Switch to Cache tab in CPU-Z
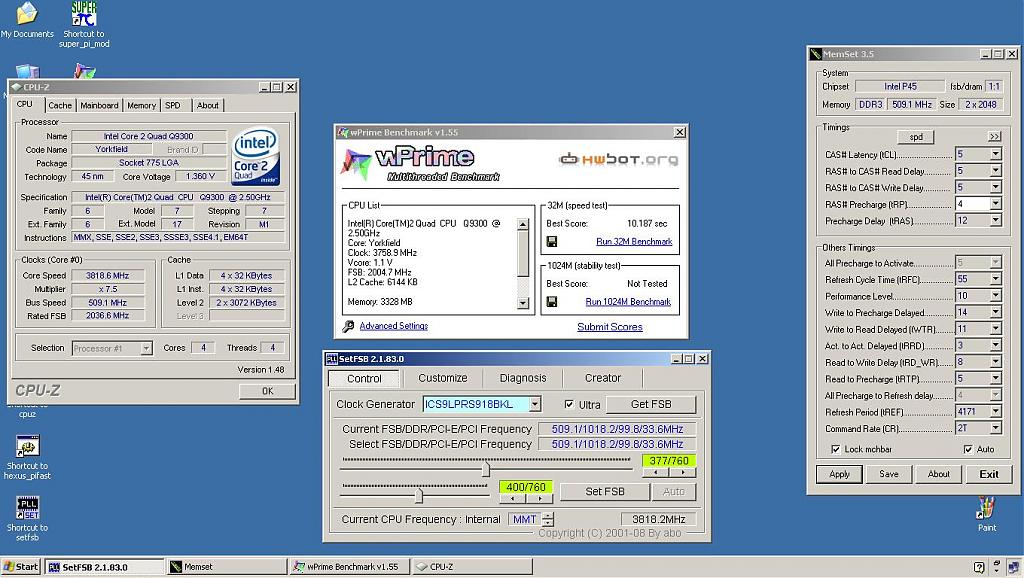Viewport: 1024px width, 578px height. pyautogui.click(x=60, y=105)
